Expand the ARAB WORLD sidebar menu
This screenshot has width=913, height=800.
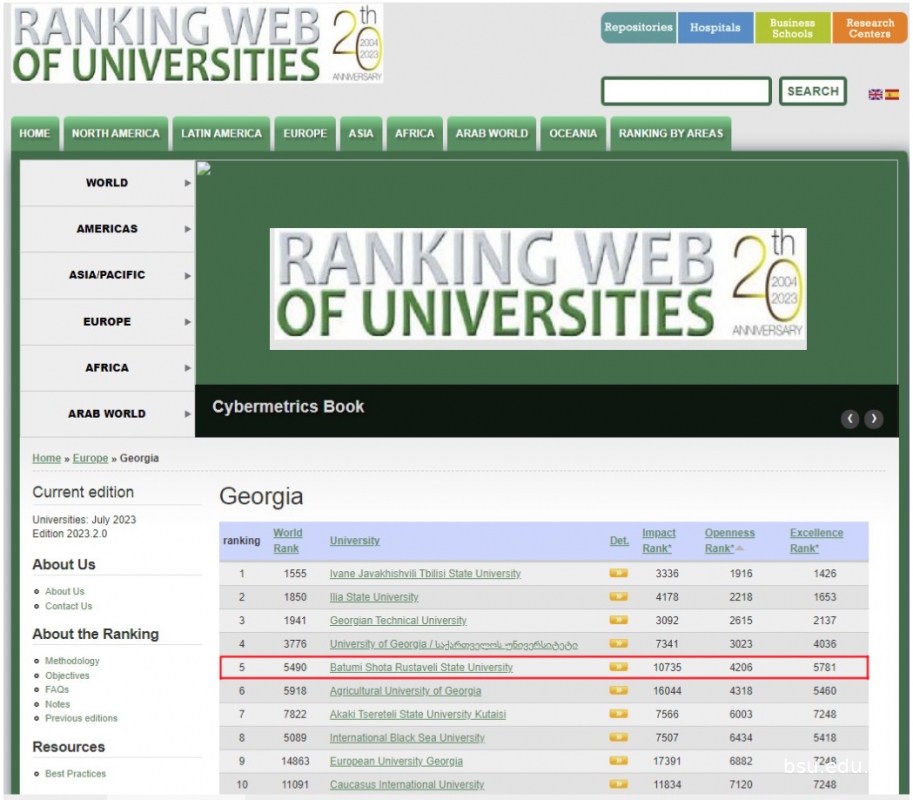[107, 414]
